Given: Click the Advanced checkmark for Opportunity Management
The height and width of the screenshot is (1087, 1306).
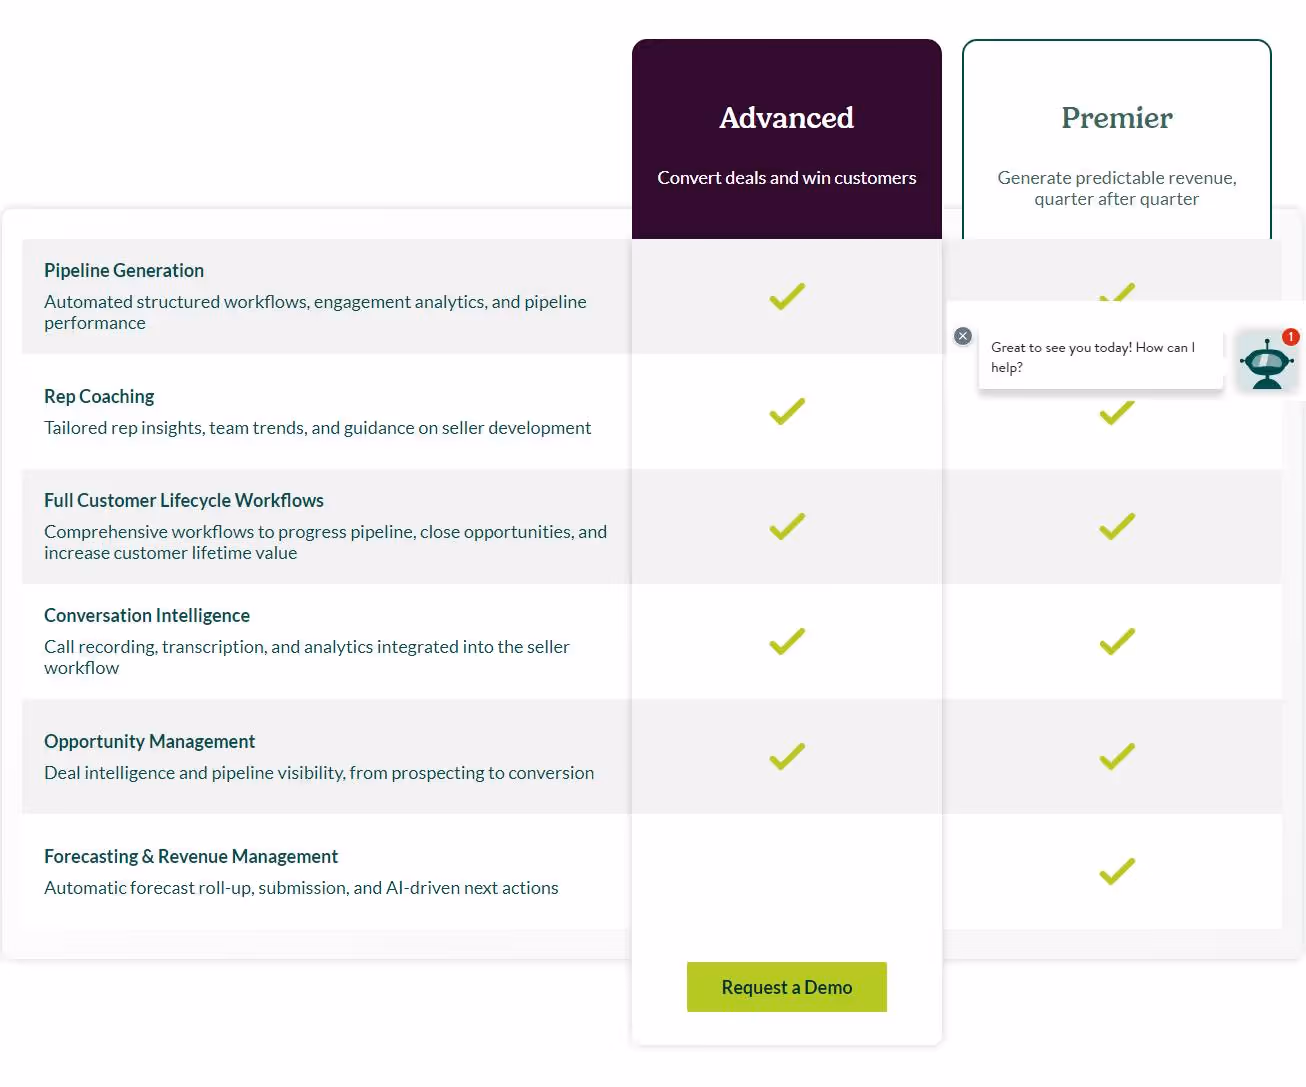Looking at the screenshot, I should pyautogui.click(x=786, y=756).
